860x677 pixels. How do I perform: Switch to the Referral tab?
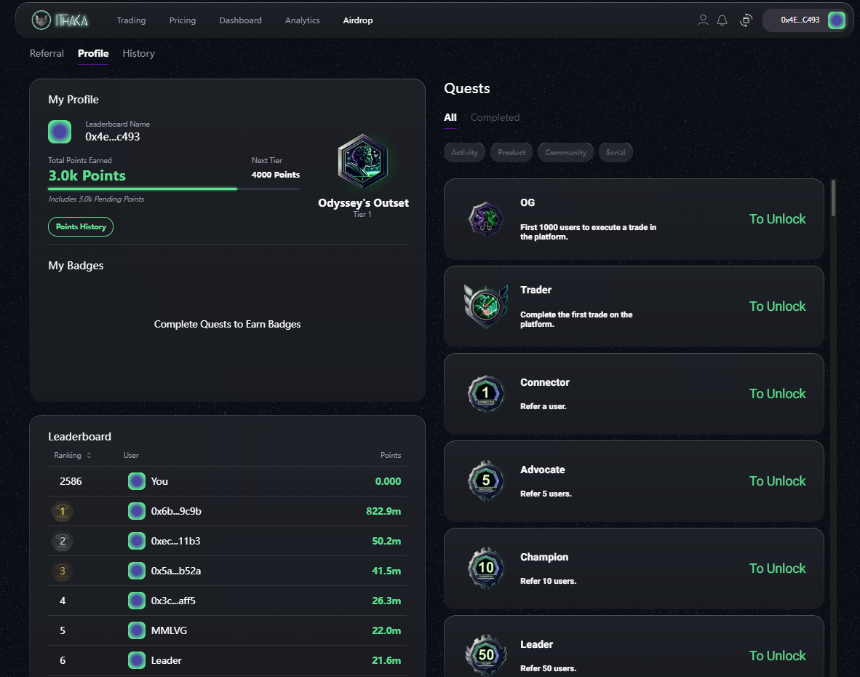[x=47, y=53]
